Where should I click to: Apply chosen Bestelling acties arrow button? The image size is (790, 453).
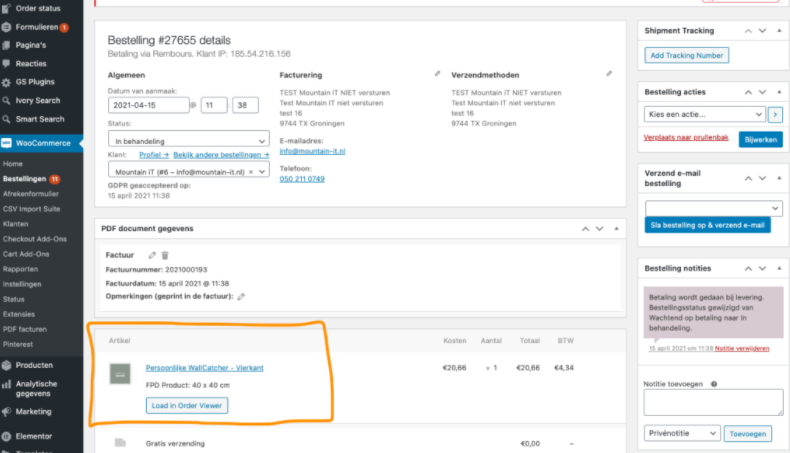pos(775,114)
